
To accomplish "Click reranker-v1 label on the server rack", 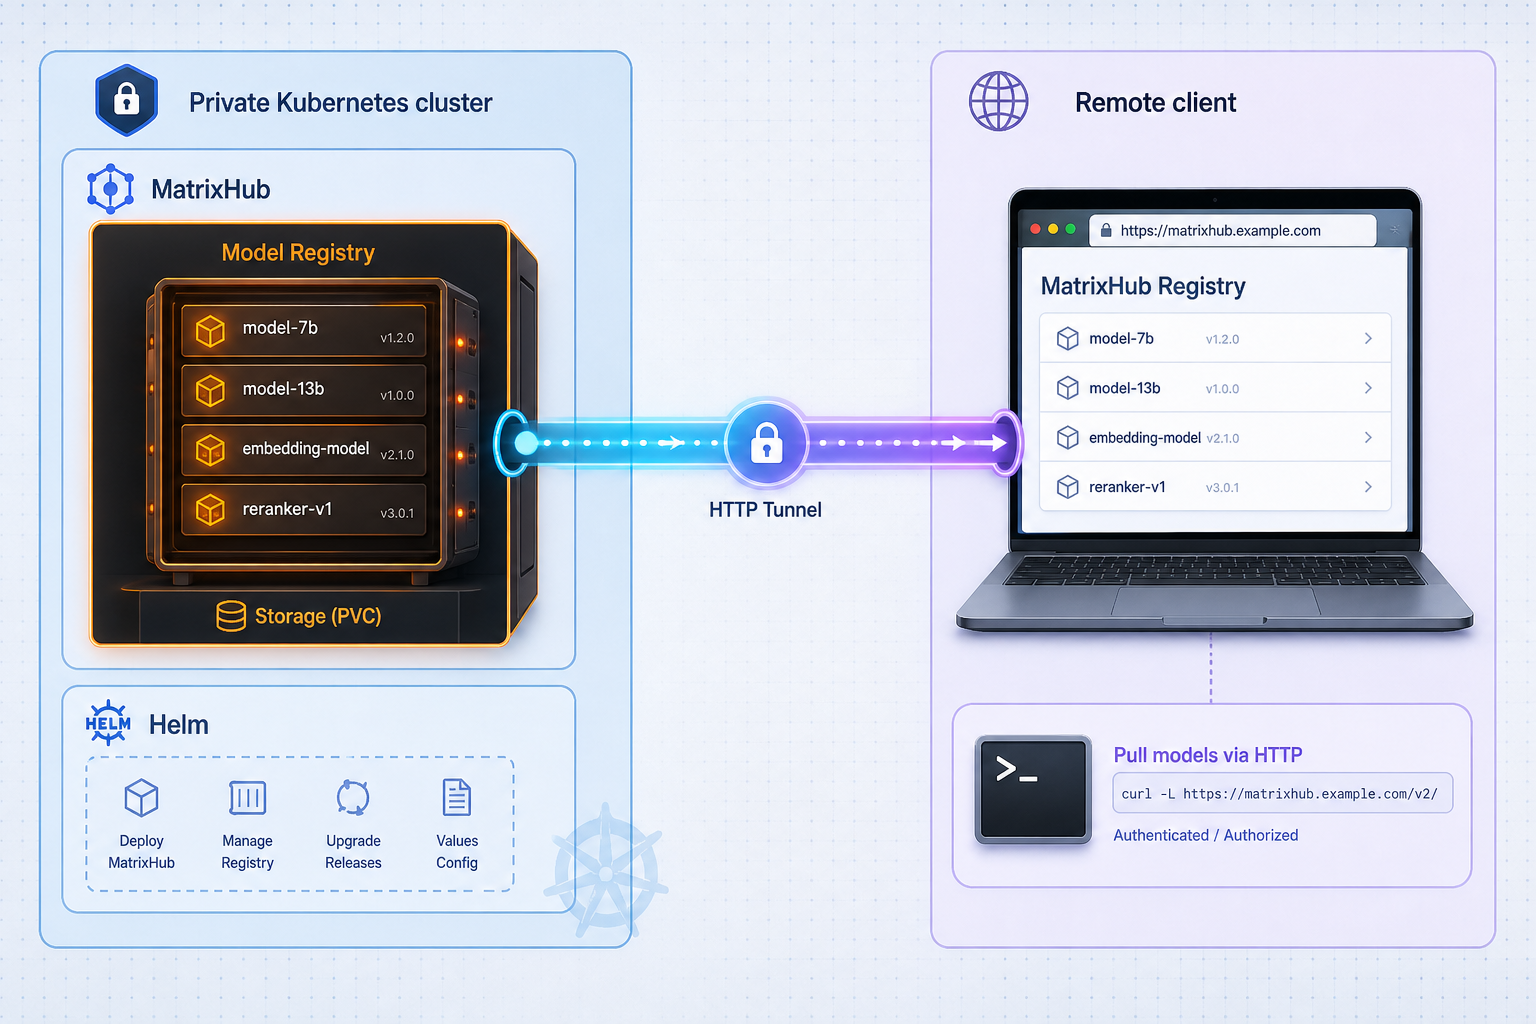I will click(x=287, y=509).
